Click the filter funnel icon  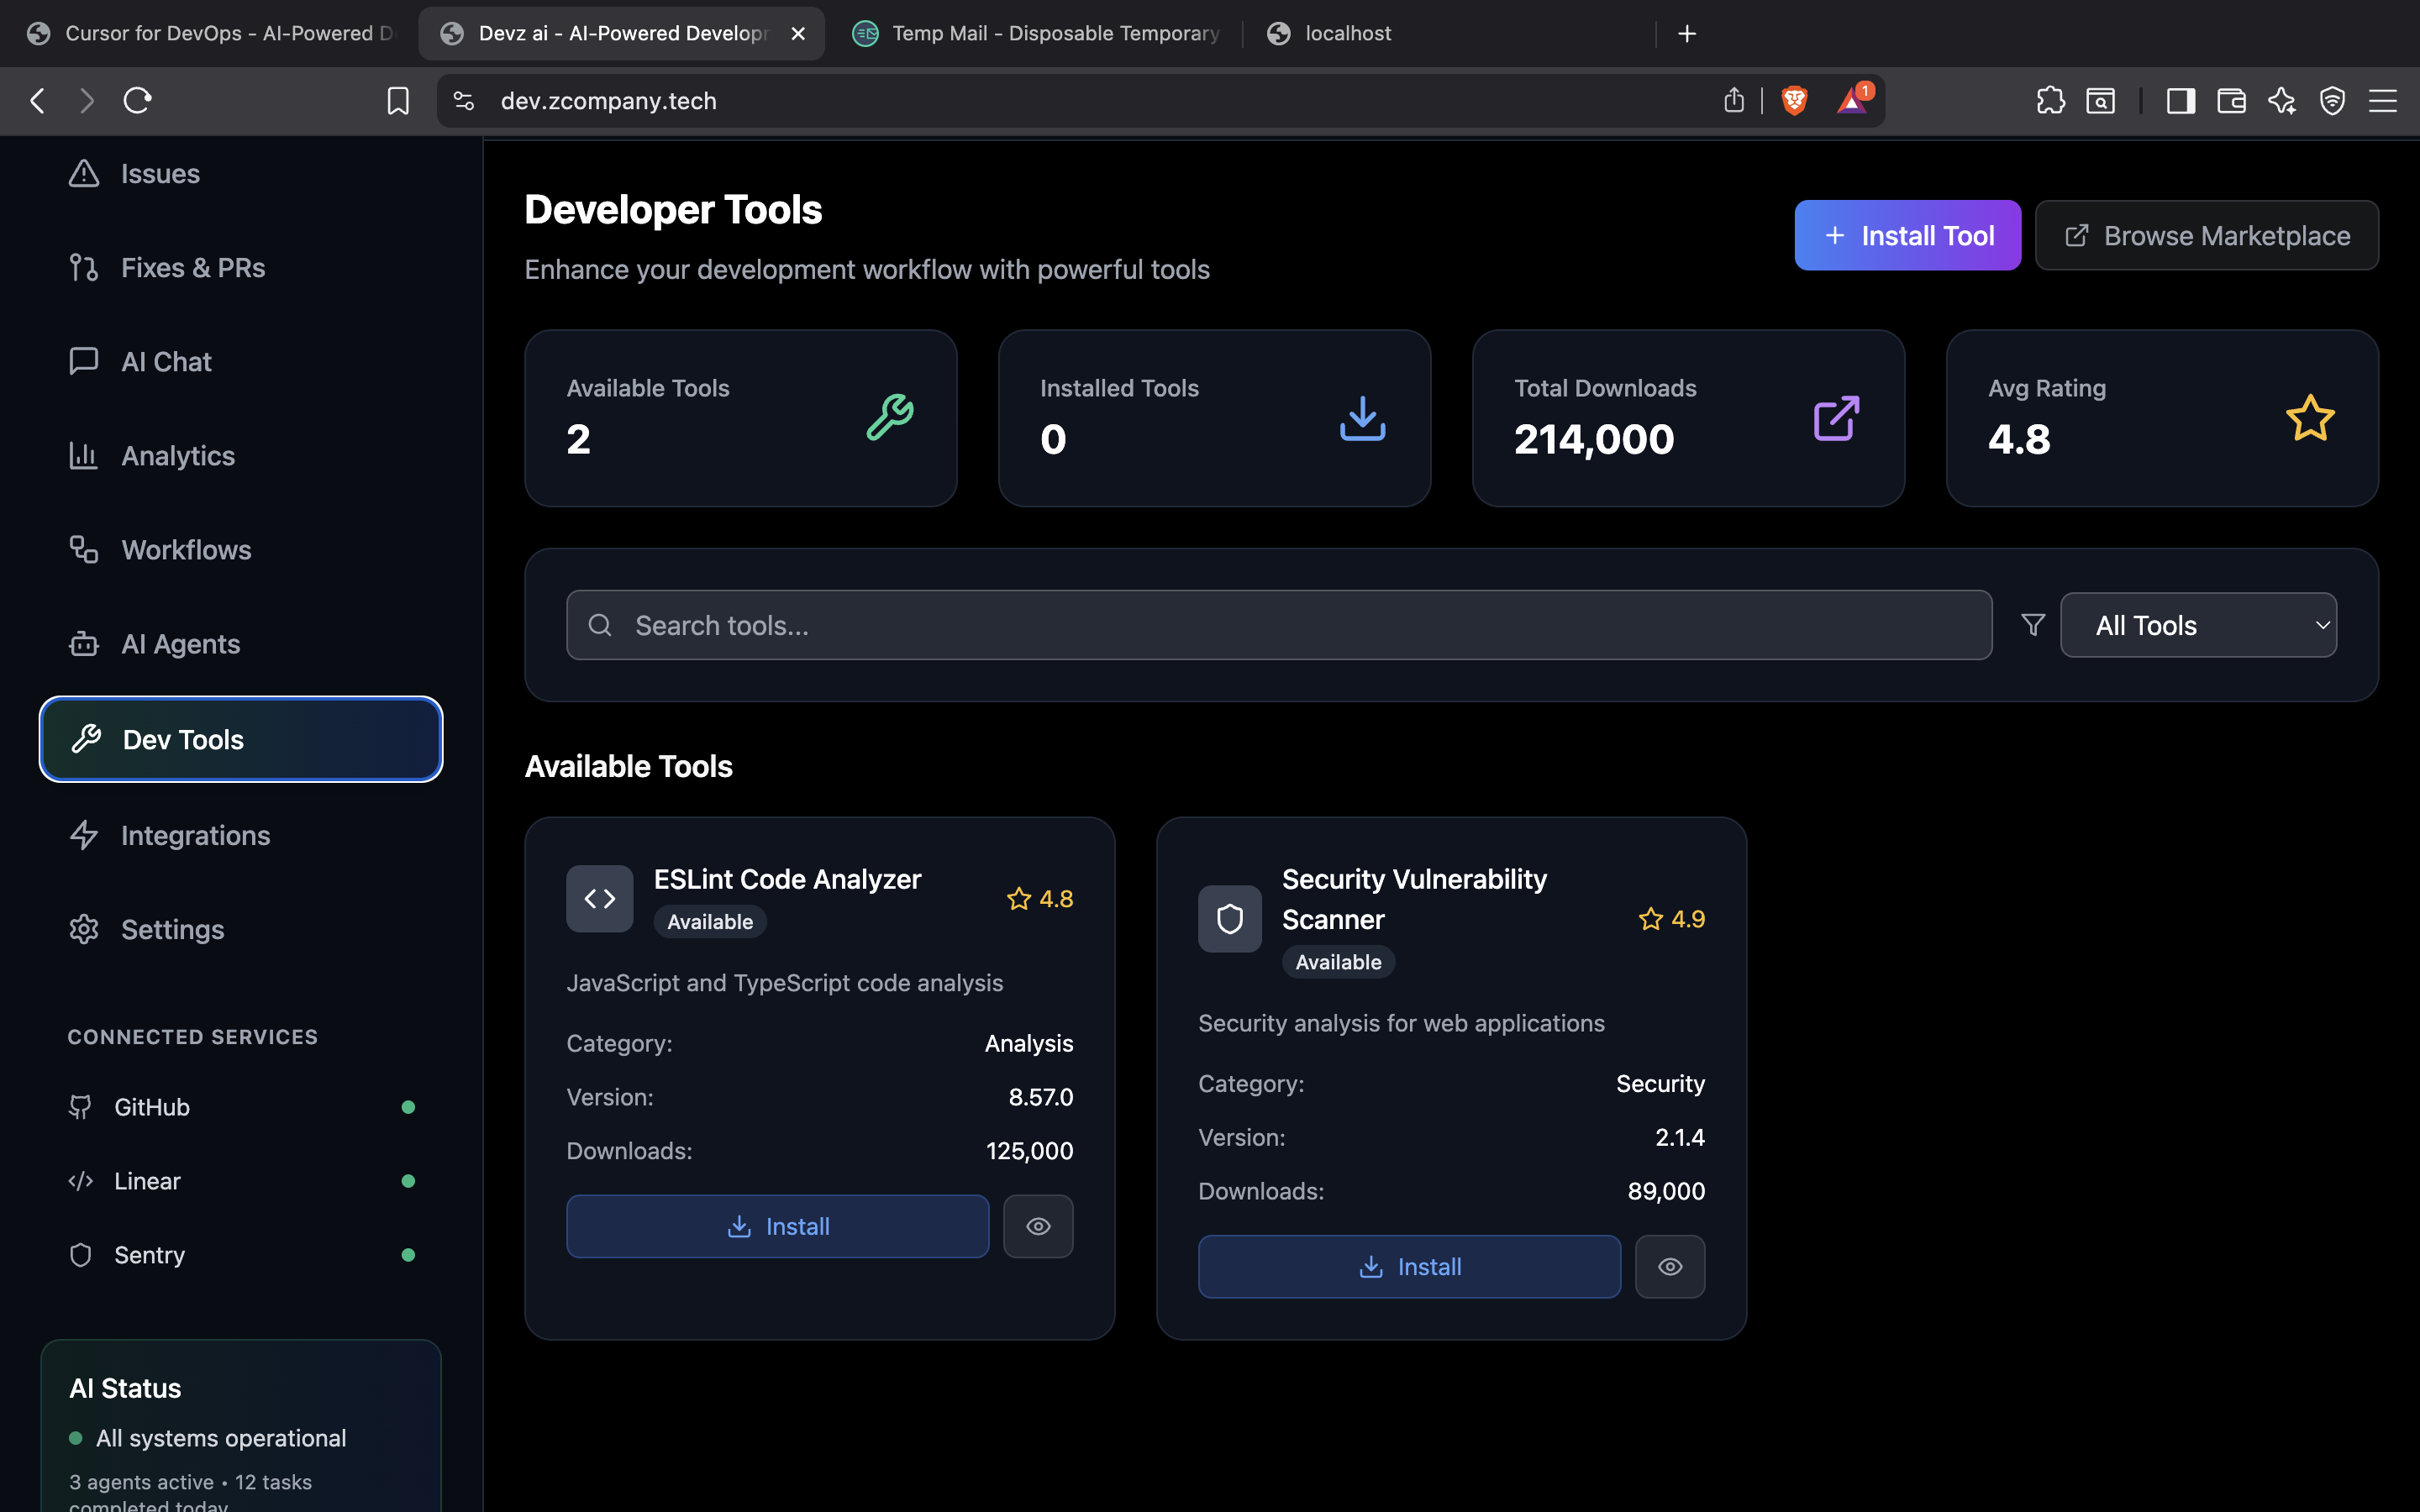pos(2032,625)
